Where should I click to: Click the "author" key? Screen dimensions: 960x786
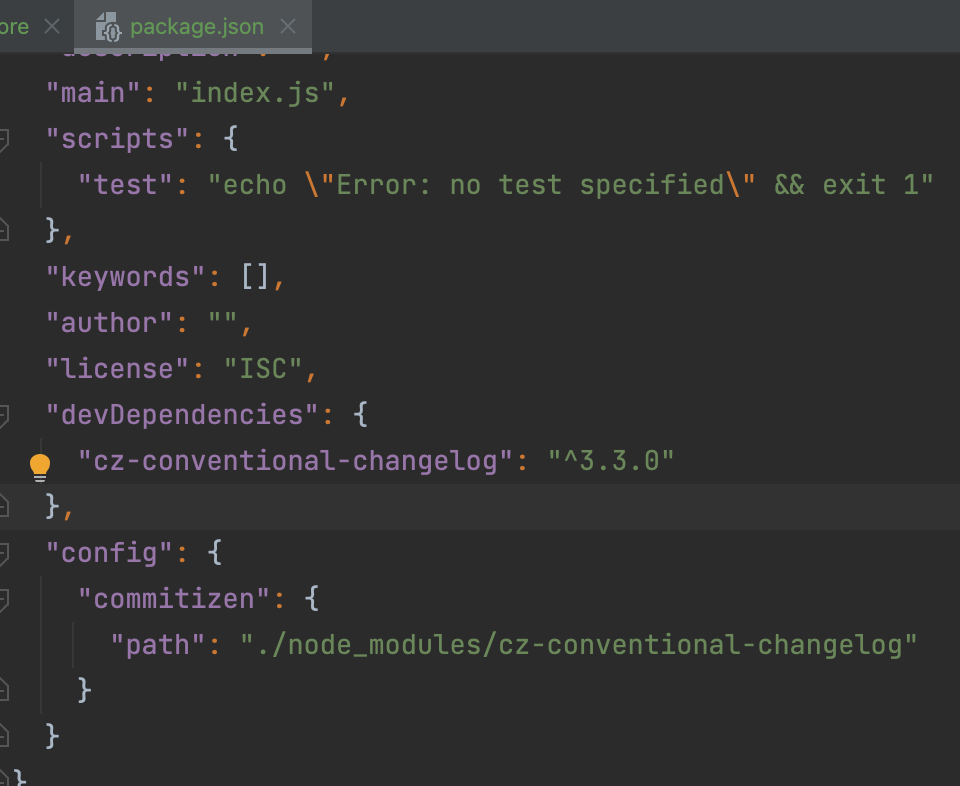[110, 323]
